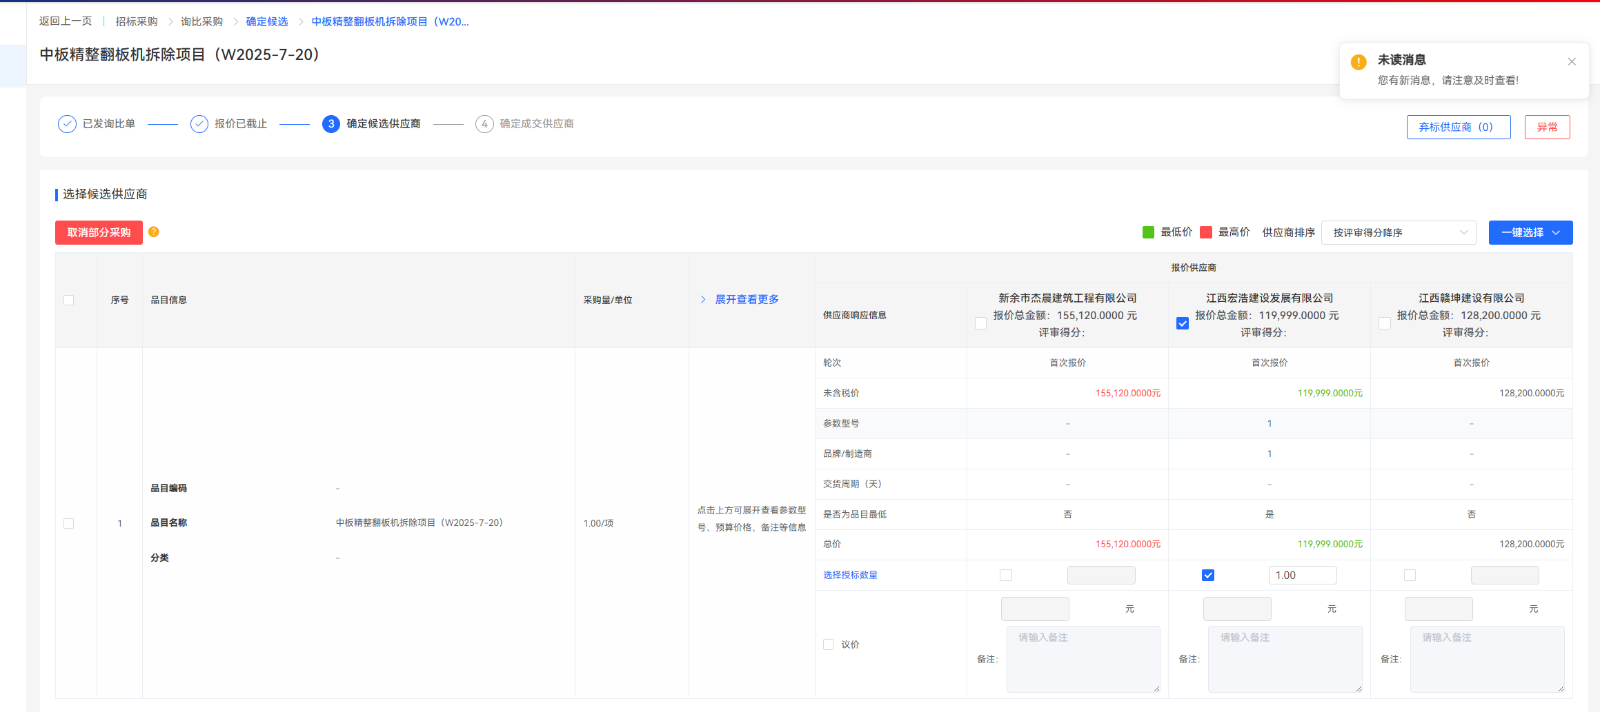Click step 2 报价已截止 check icon
1600x712 pixels.
(199, 124)
